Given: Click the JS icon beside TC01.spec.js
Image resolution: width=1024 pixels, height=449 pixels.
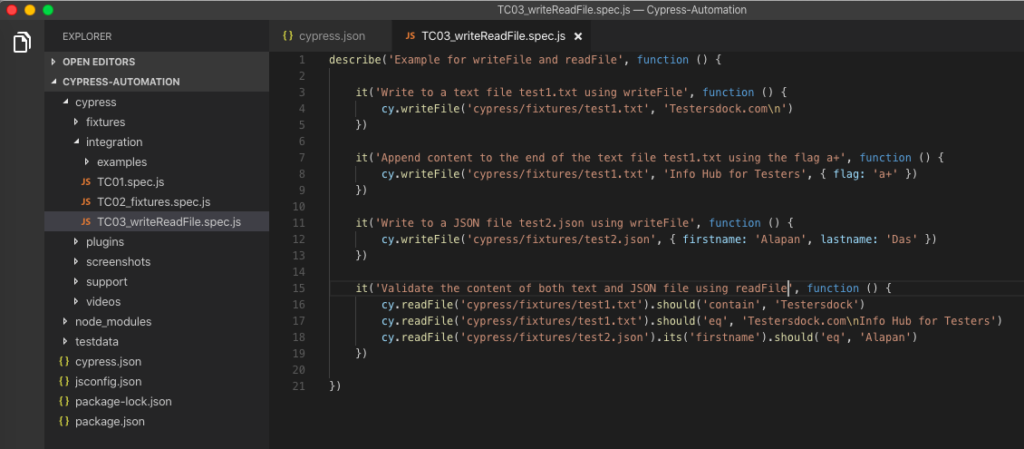Looking at the screenshot, I should tap(86, 182).
